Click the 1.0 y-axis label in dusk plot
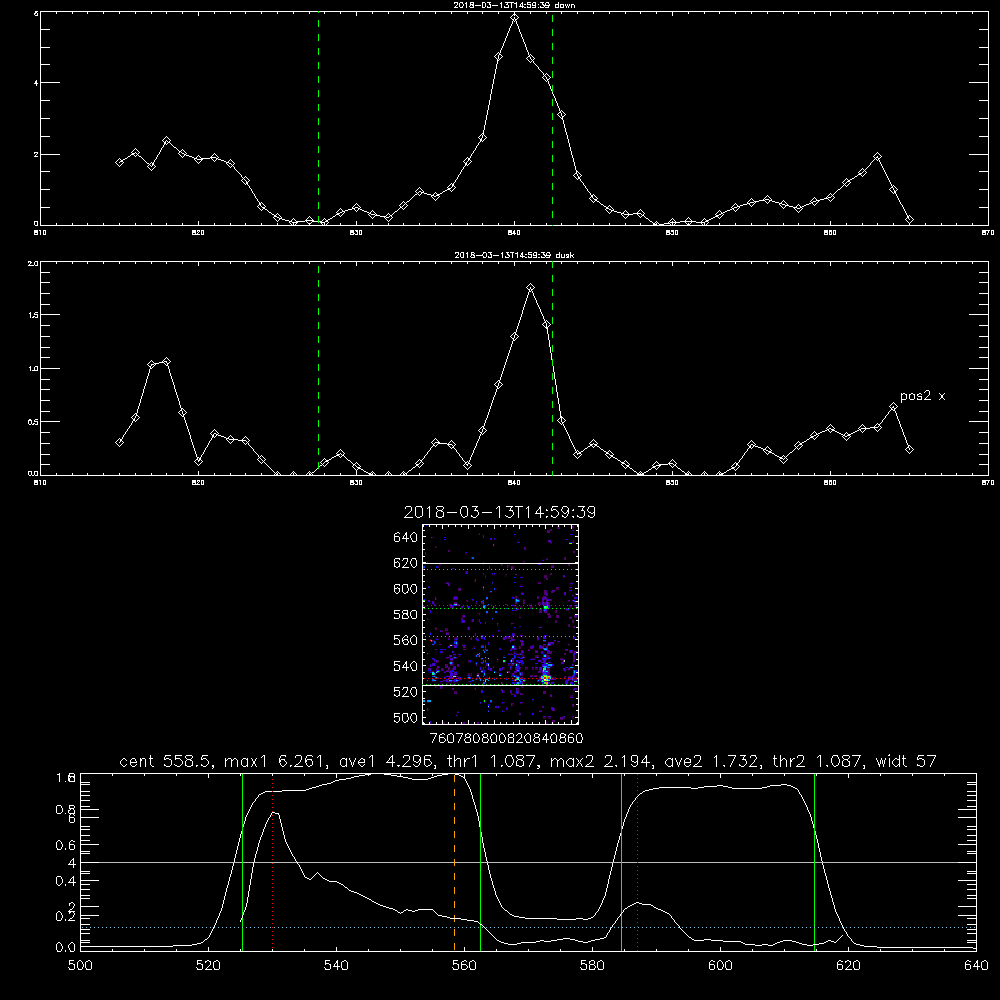Image resolution: width=1000 pixels, height=1000 pixels. [33, 369]
